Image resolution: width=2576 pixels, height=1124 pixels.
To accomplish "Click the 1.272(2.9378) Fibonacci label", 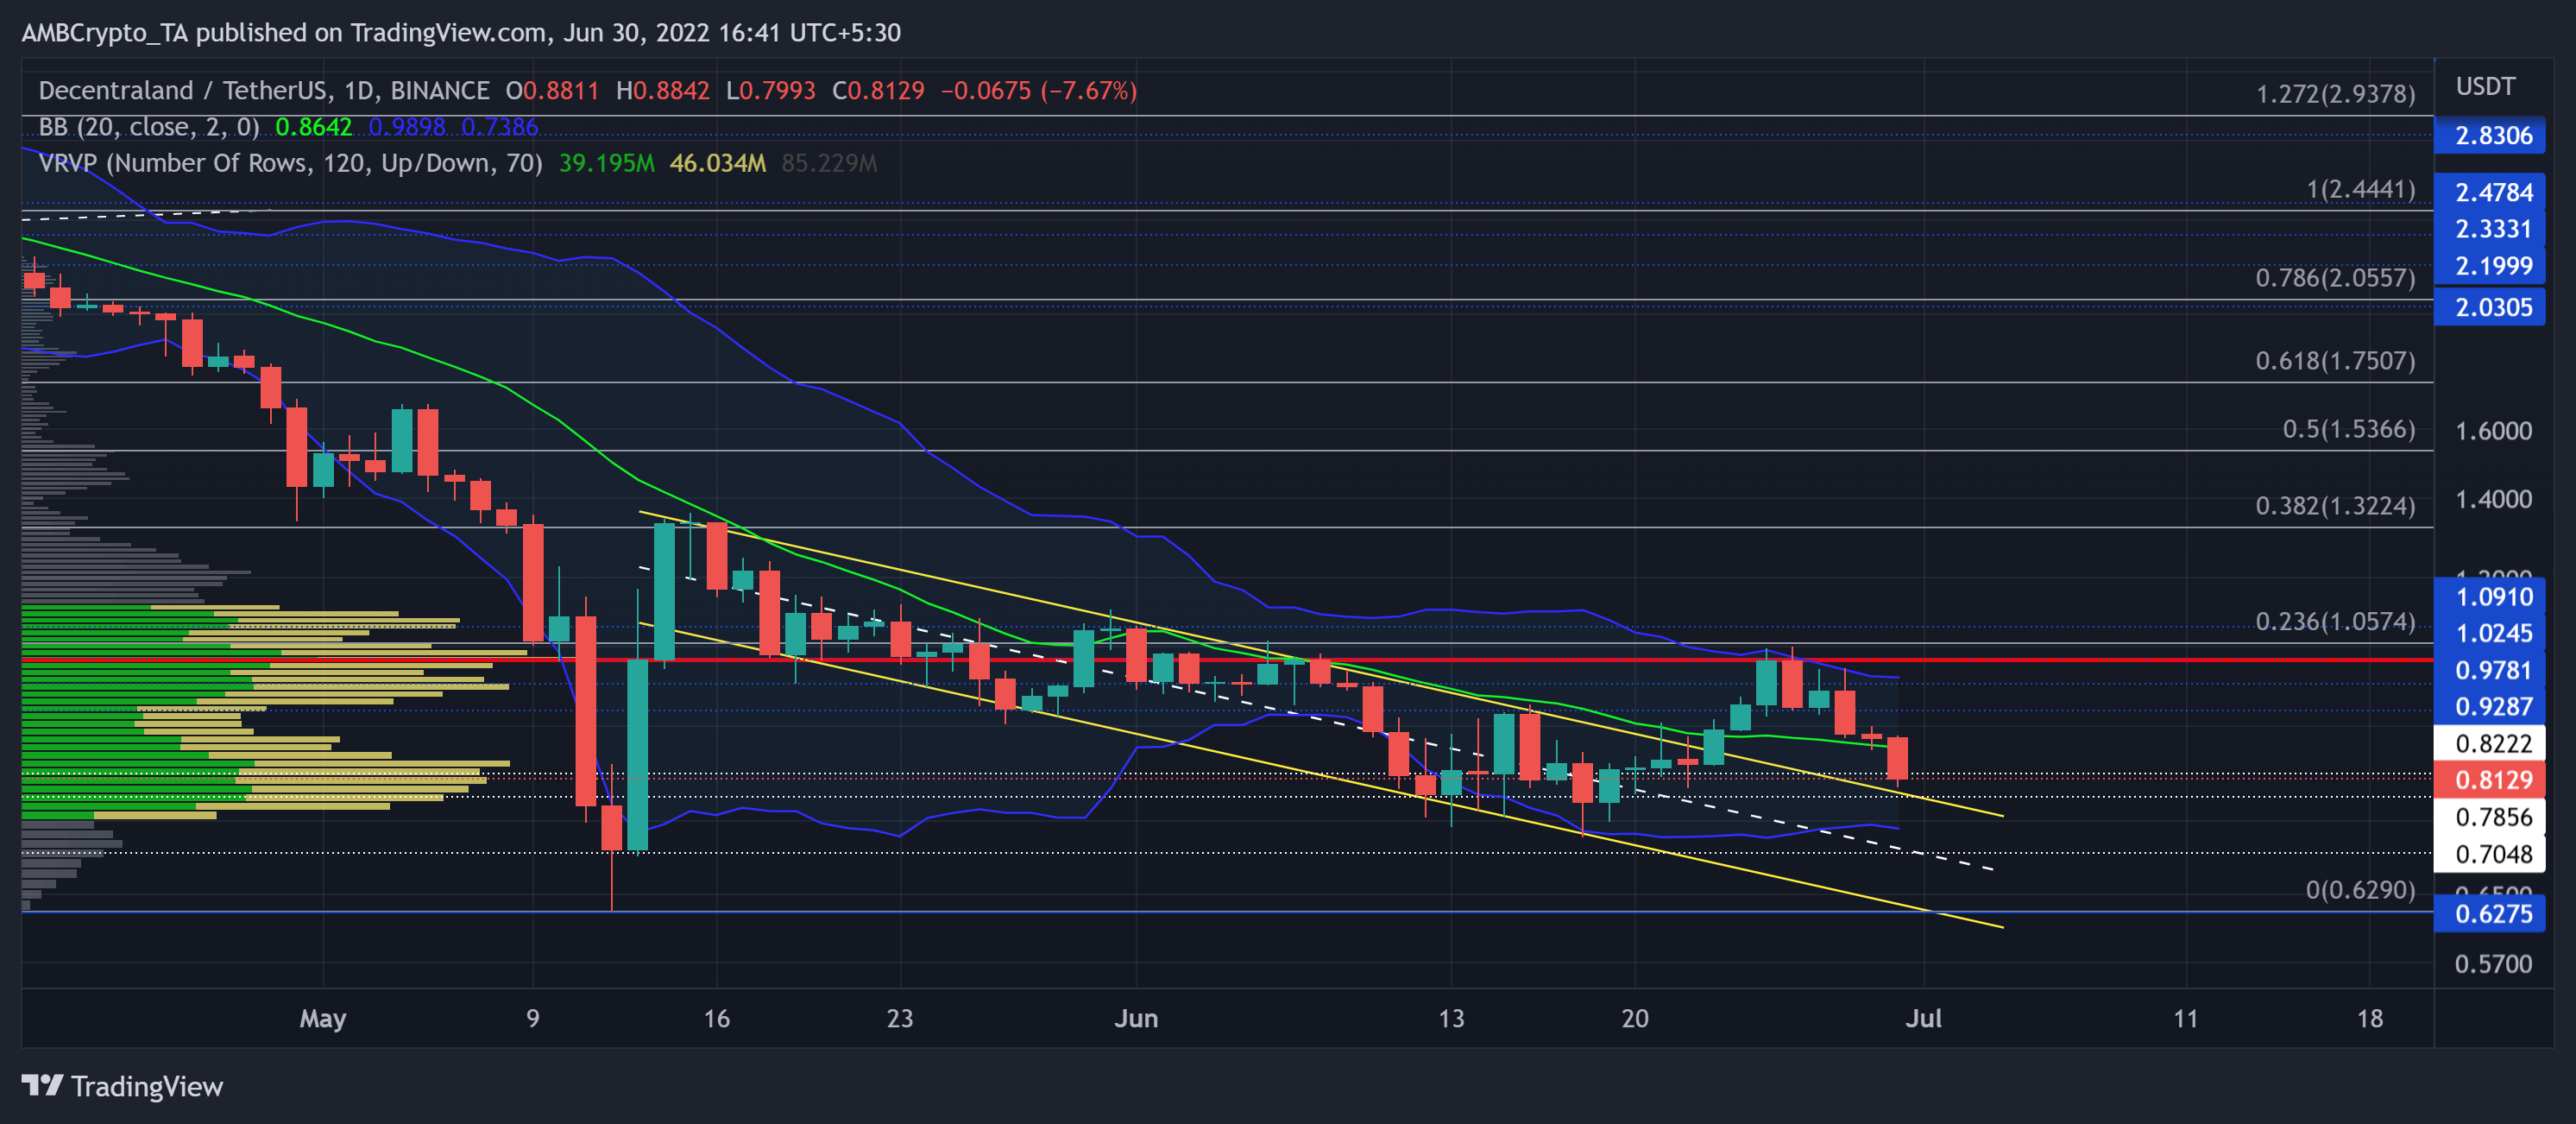I will [x=2334, y=94].
